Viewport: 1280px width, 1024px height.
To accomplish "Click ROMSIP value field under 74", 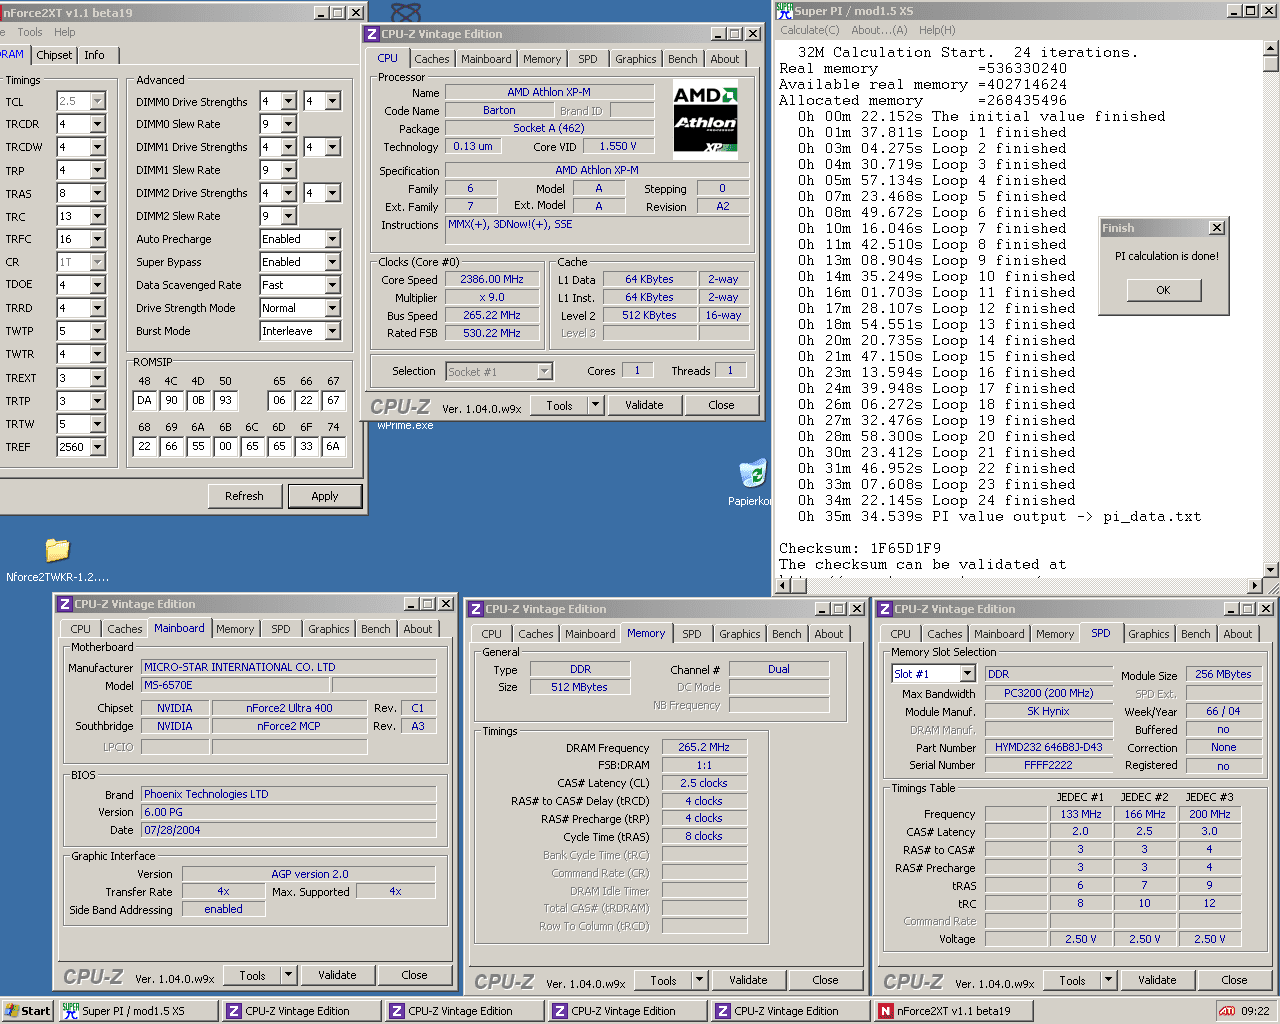I will point(333,446).
